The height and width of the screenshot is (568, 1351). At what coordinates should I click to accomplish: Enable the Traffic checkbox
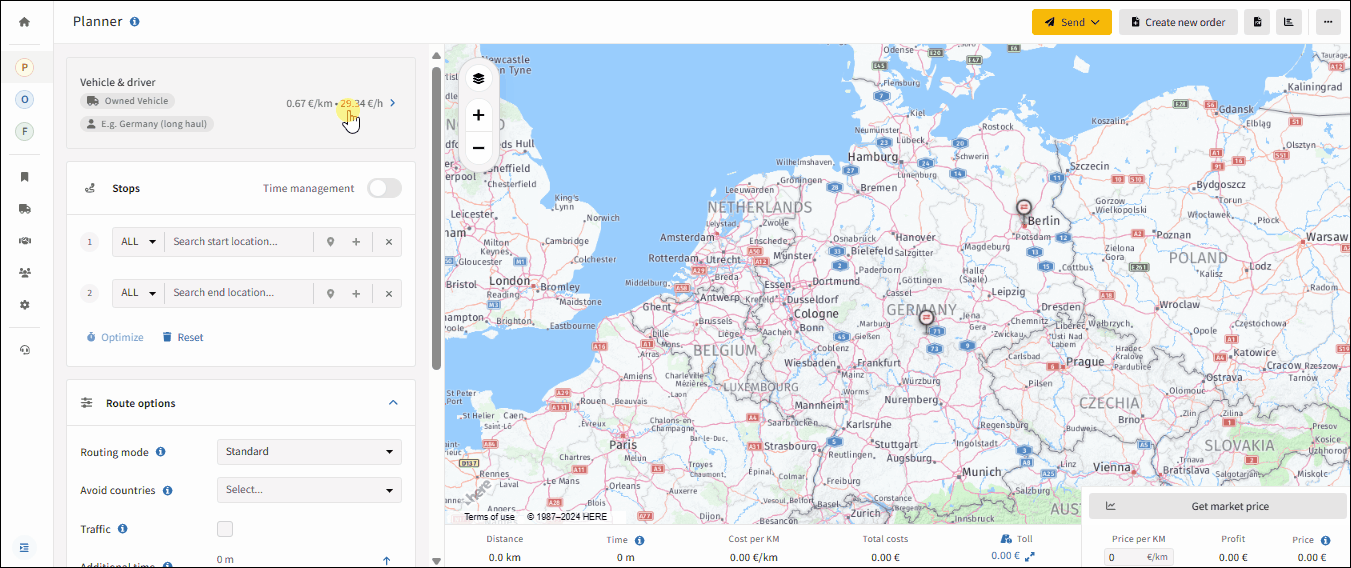[x=225, y=529]
